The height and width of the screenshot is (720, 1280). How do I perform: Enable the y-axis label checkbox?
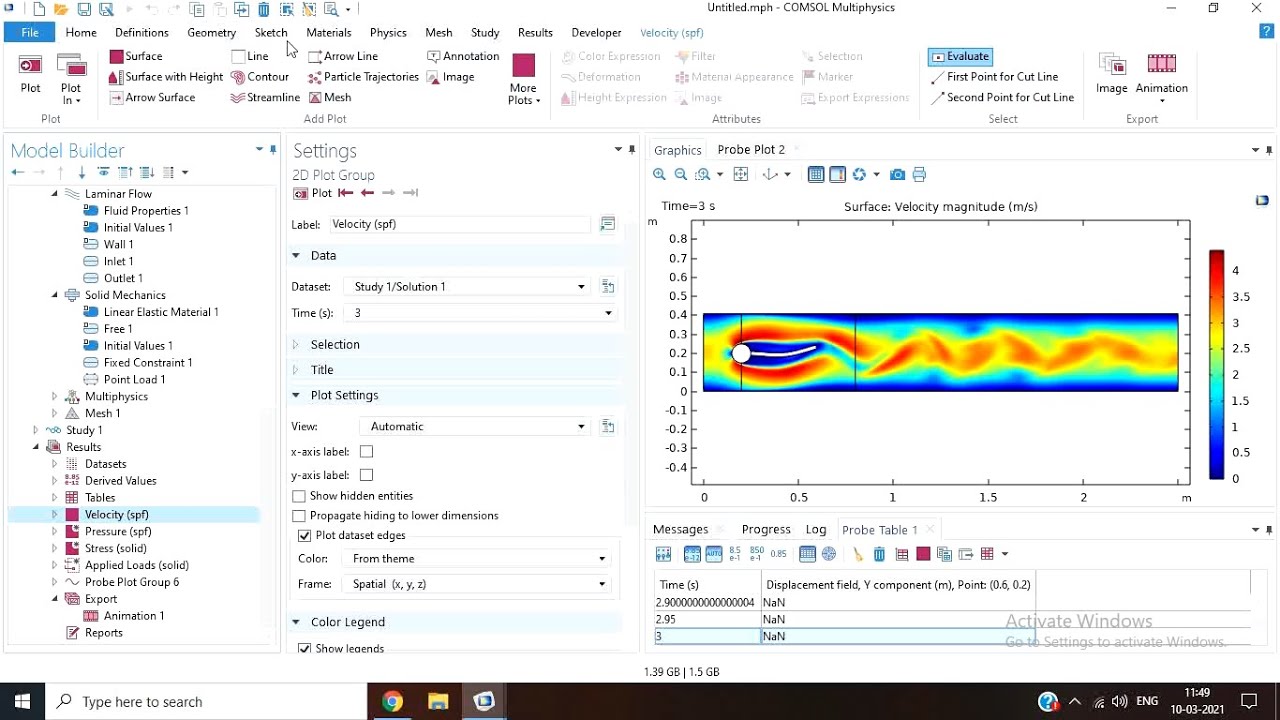tap(367, 475)
